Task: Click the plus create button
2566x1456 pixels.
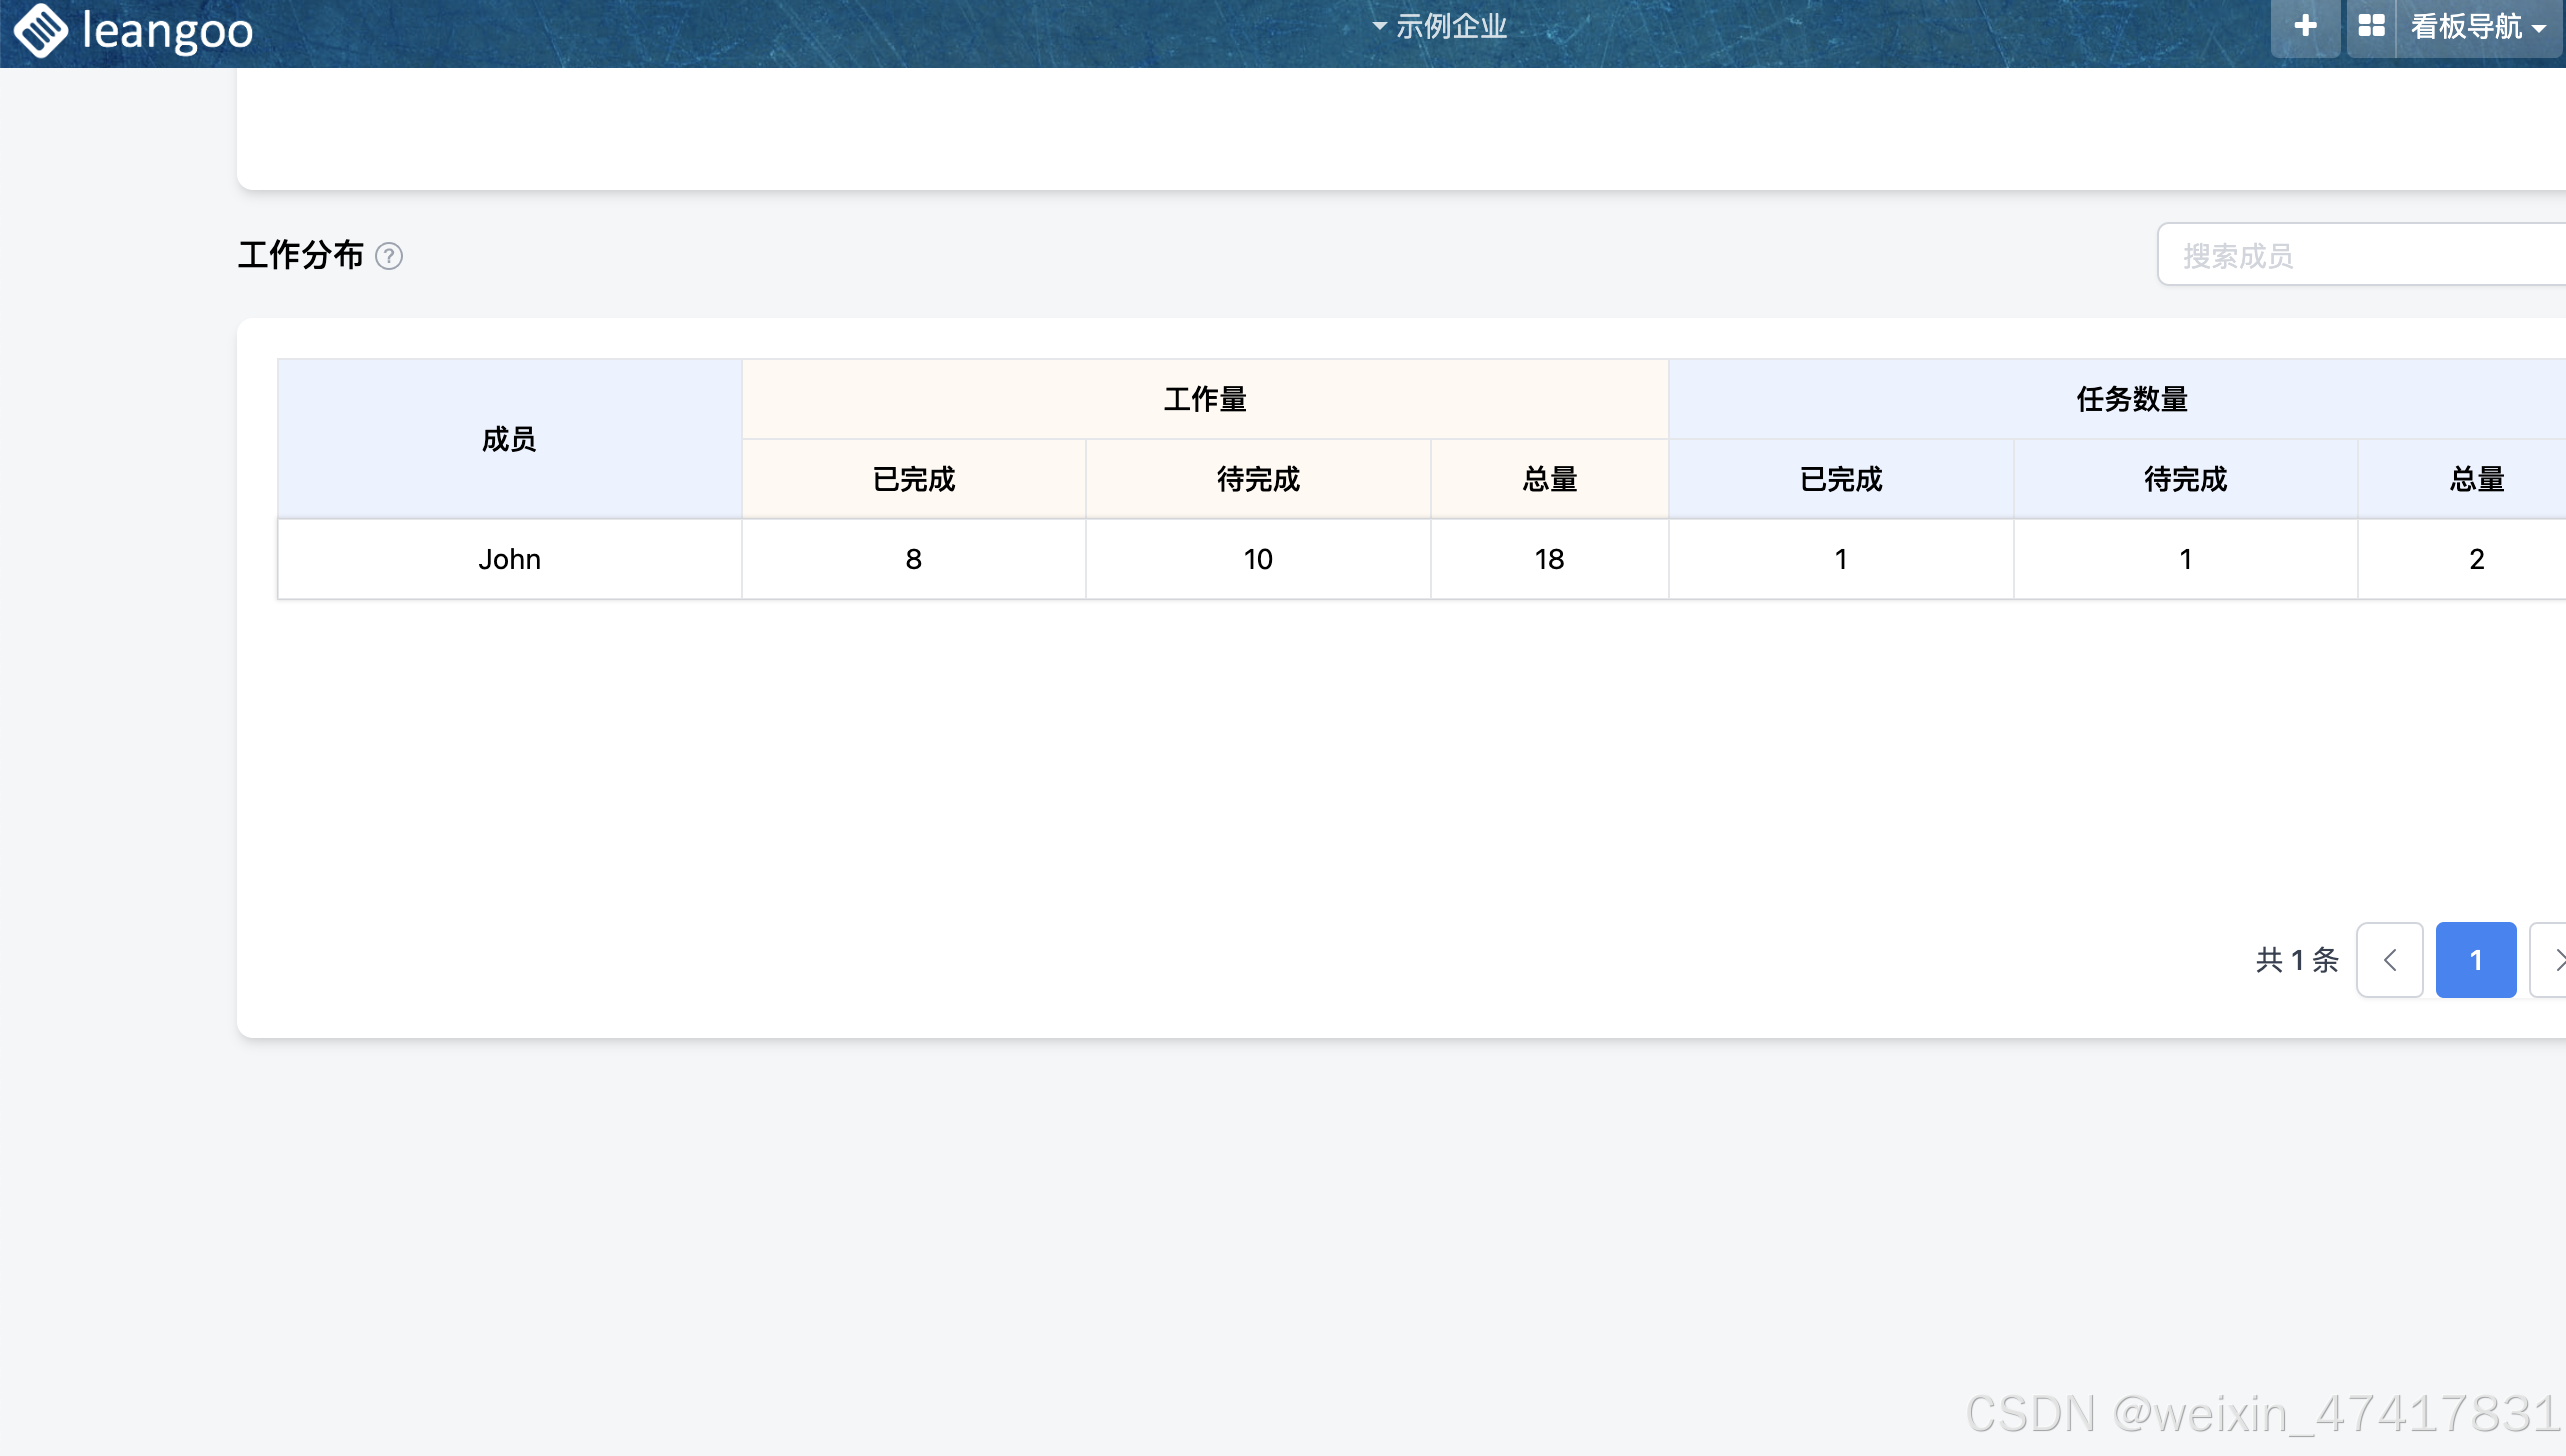Action: coord(2305,27)
